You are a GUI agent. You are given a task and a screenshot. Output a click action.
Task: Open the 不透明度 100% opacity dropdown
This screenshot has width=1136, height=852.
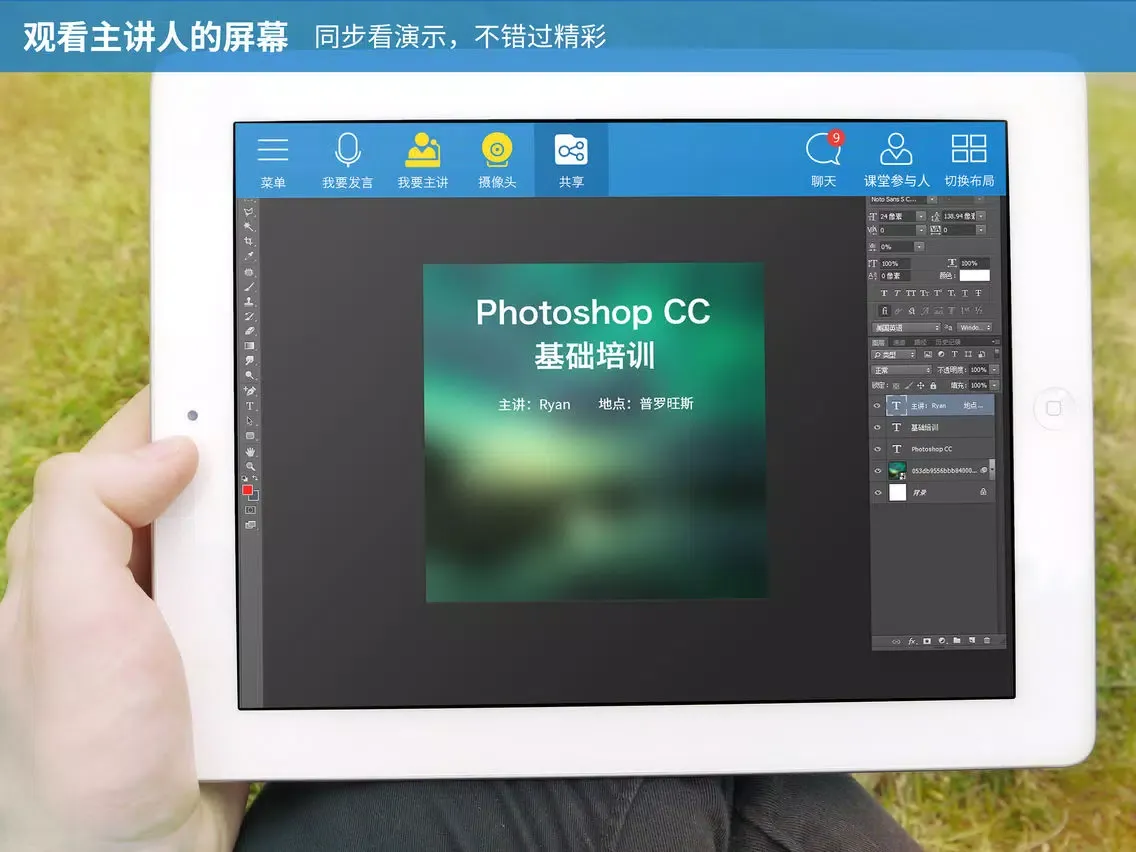(x=995, y=369)
